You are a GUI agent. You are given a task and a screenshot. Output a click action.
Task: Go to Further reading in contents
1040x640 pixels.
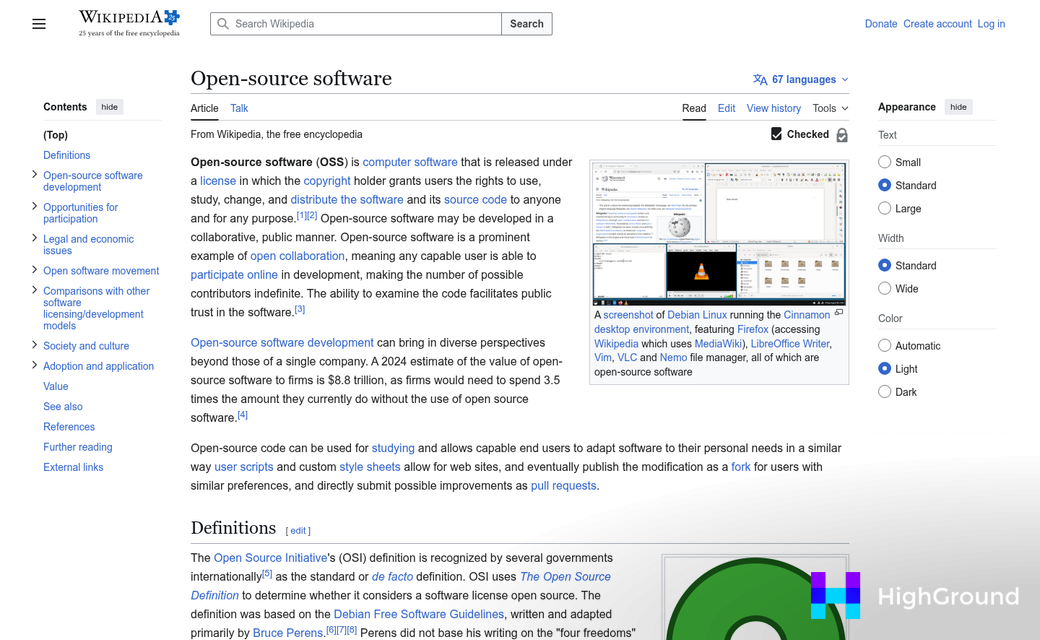(x=78, y=447)
